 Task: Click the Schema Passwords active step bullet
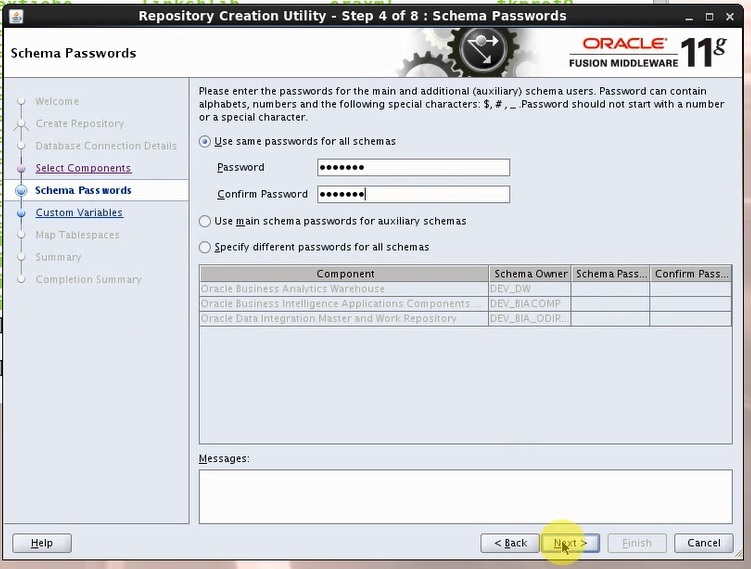pyautogui.click(x=21, y=191)
